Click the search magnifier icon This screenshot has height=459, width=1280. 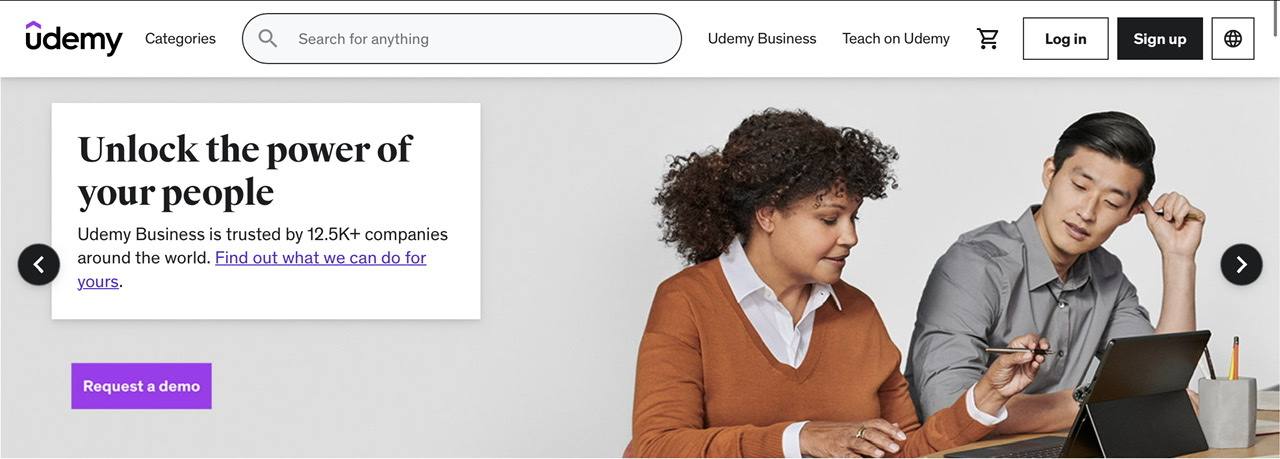pyautogui.click(x=268, y=39)
